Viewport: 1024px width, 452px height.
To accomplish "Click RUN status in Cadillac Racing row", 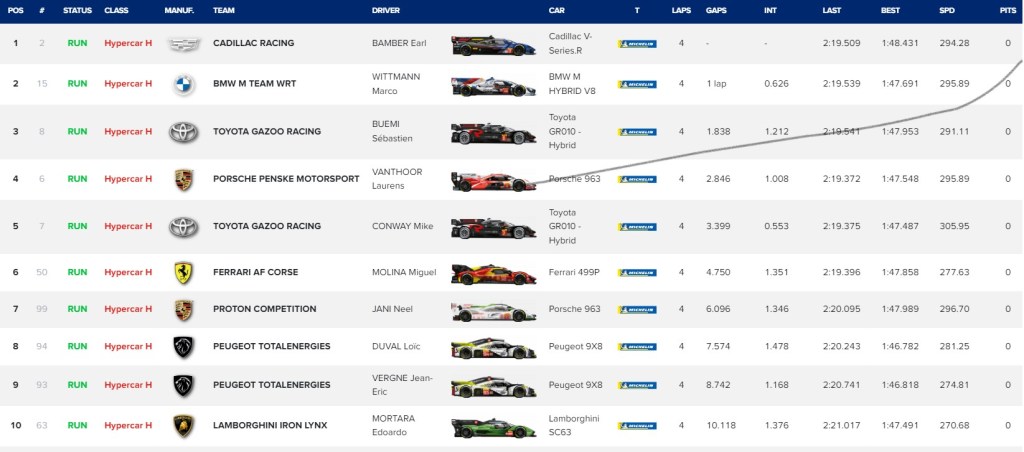I will 77,43.
